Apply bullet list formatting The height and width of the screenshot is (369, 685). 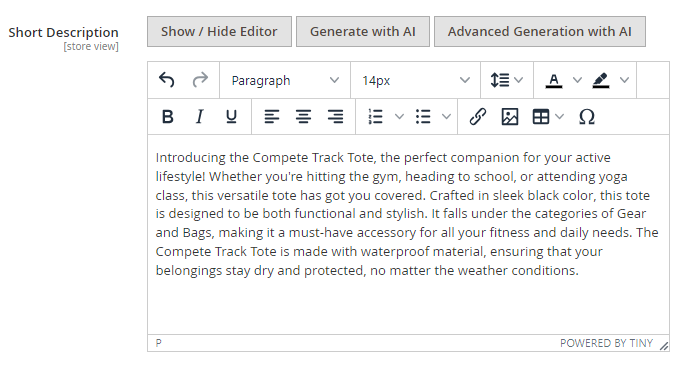coord(422,117)
